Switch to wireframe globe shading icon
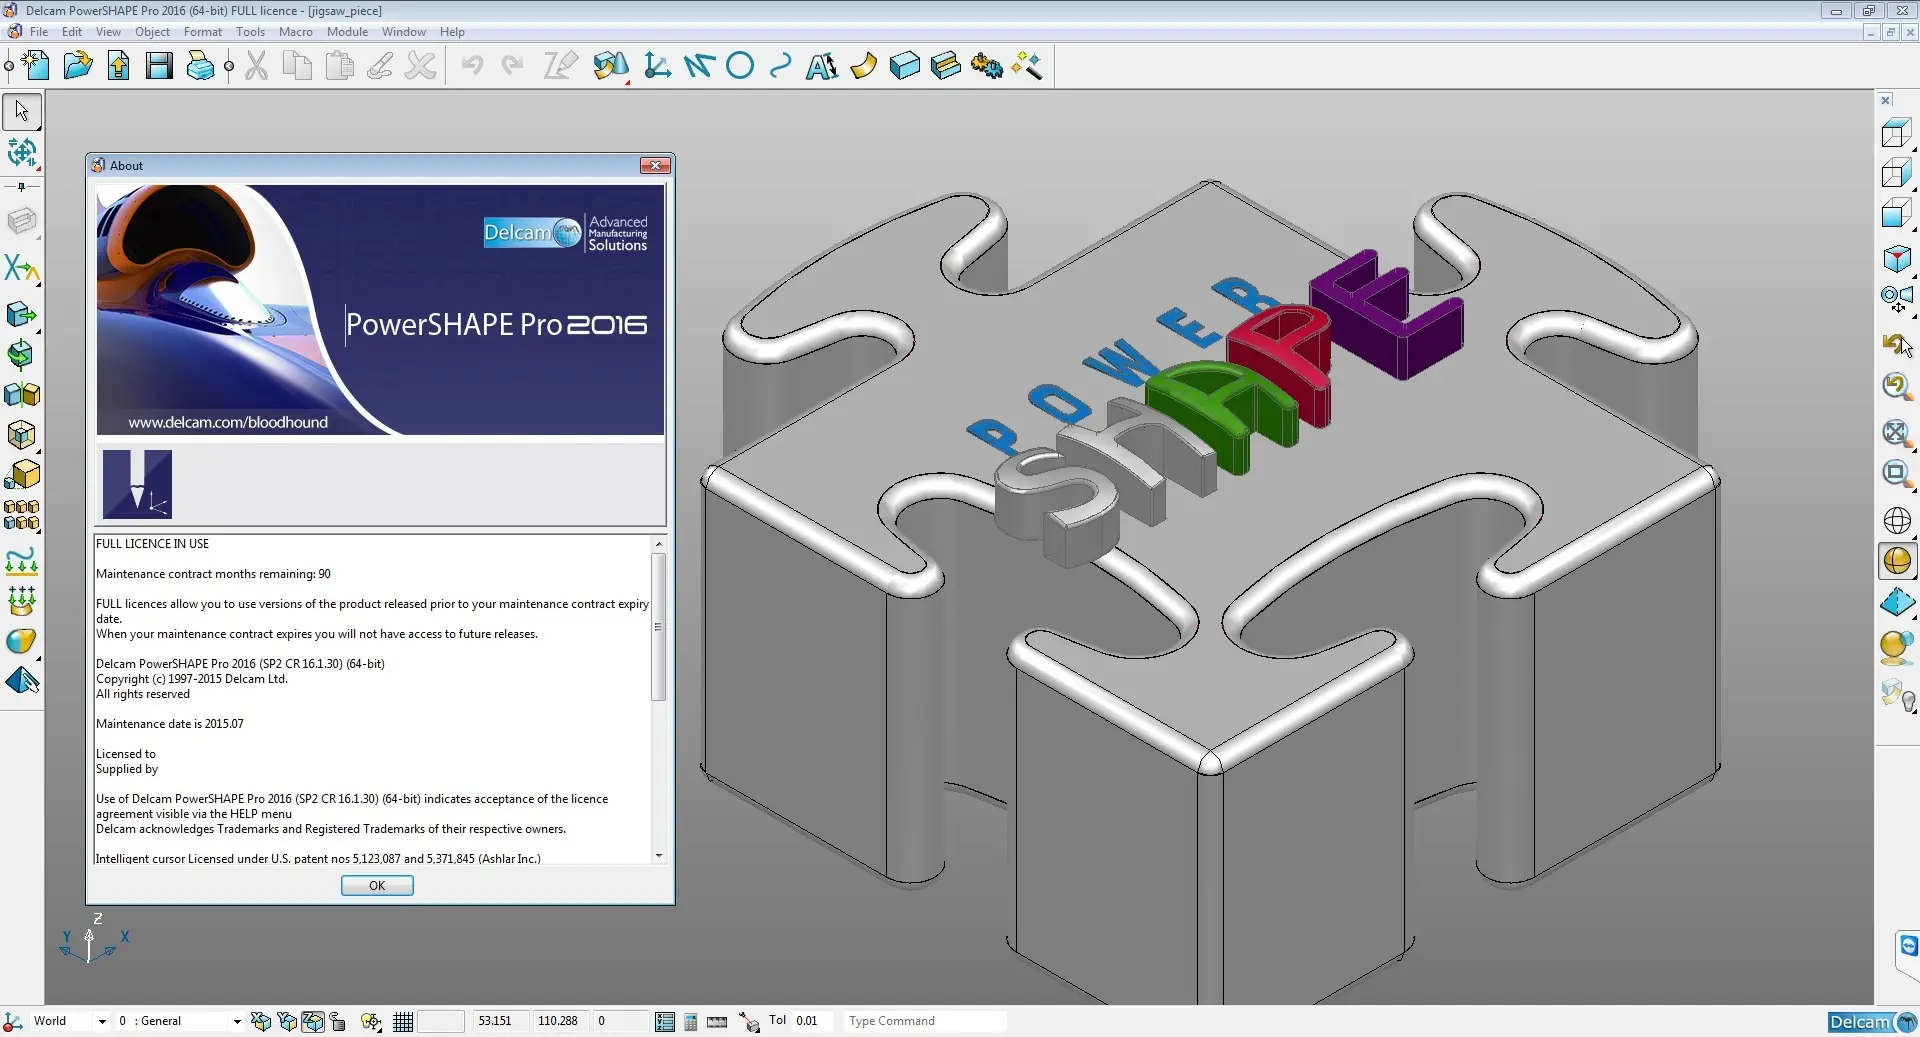The width and height of the screenshot is (1920, 1037). (1896, 520)
